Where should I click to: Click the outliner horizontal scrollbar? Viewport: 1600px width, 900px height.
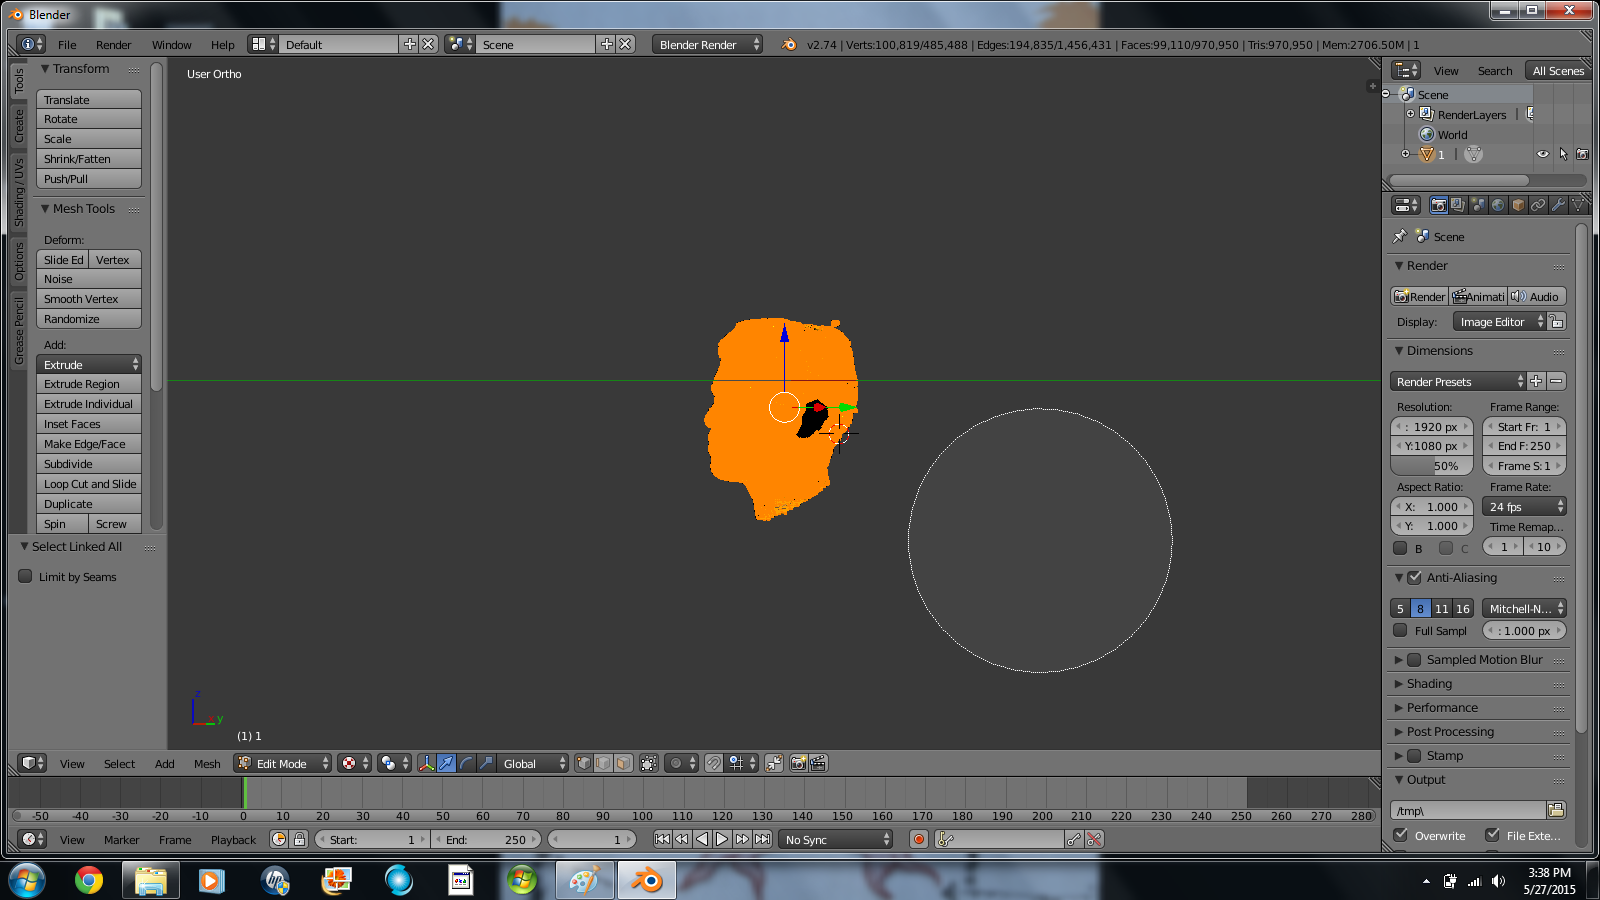pos(1459,180)
